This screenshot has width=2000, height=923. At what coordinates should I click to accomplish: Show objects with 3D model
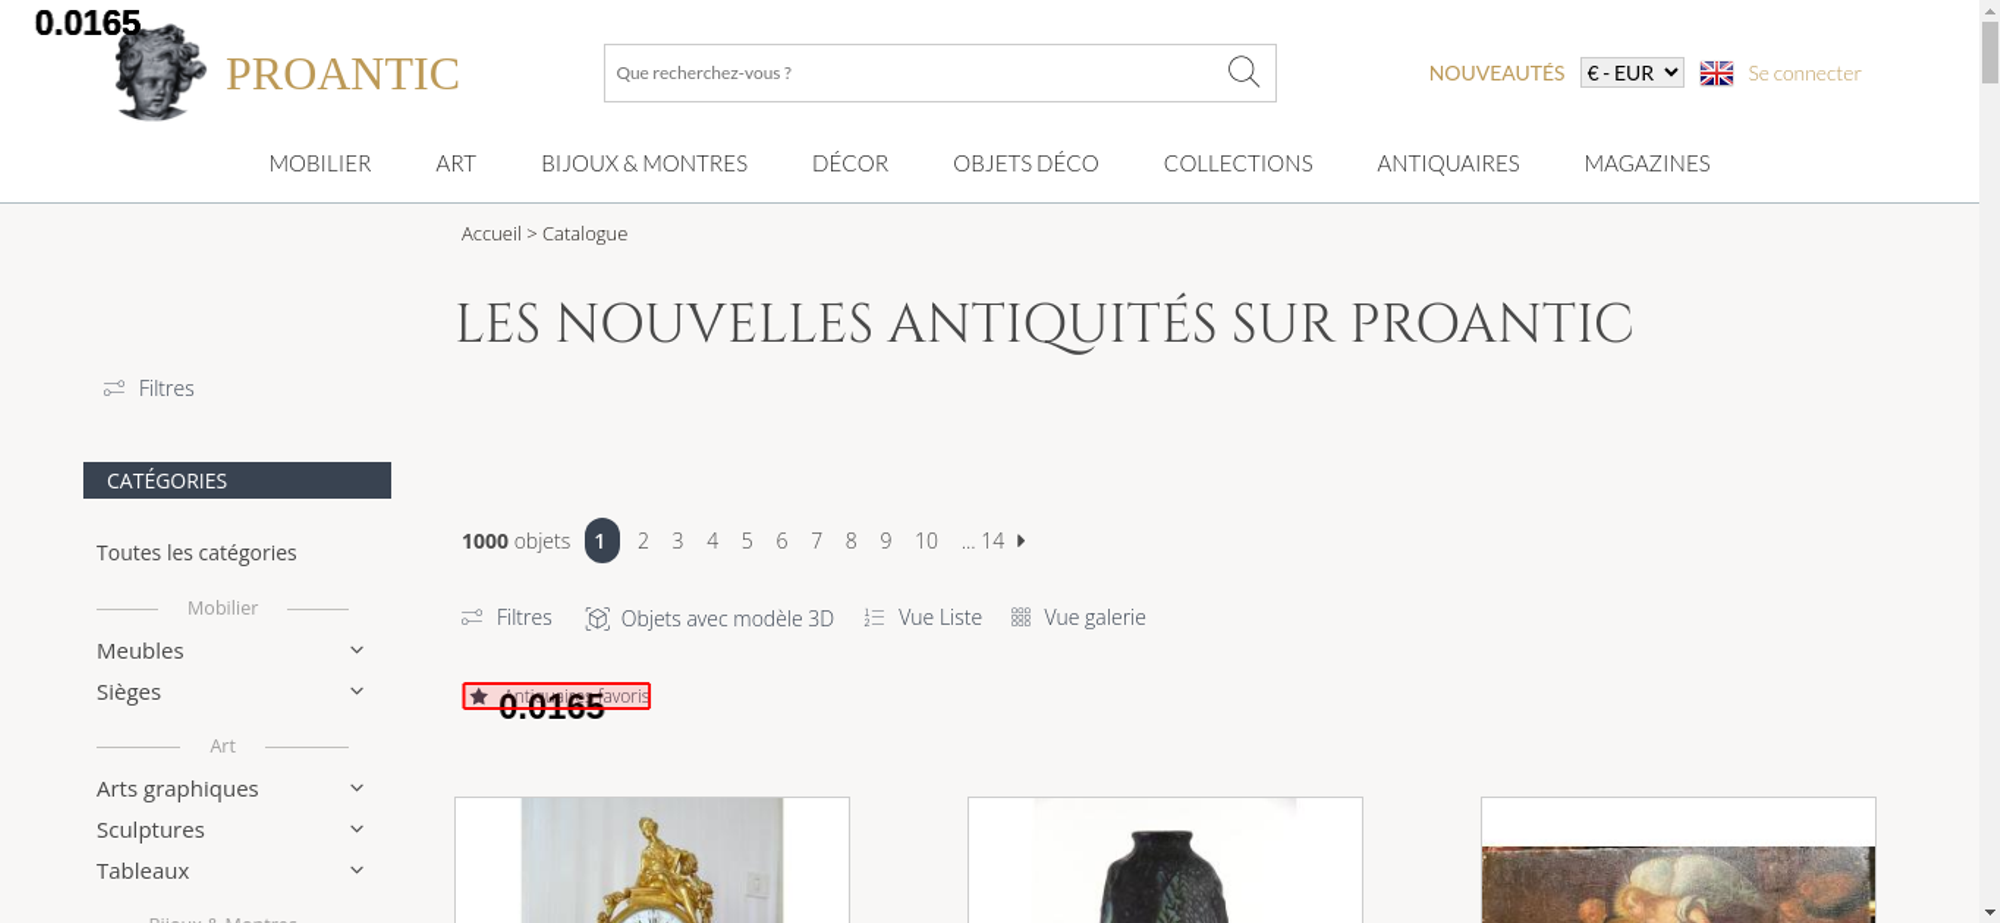click(x=709, y=618)
